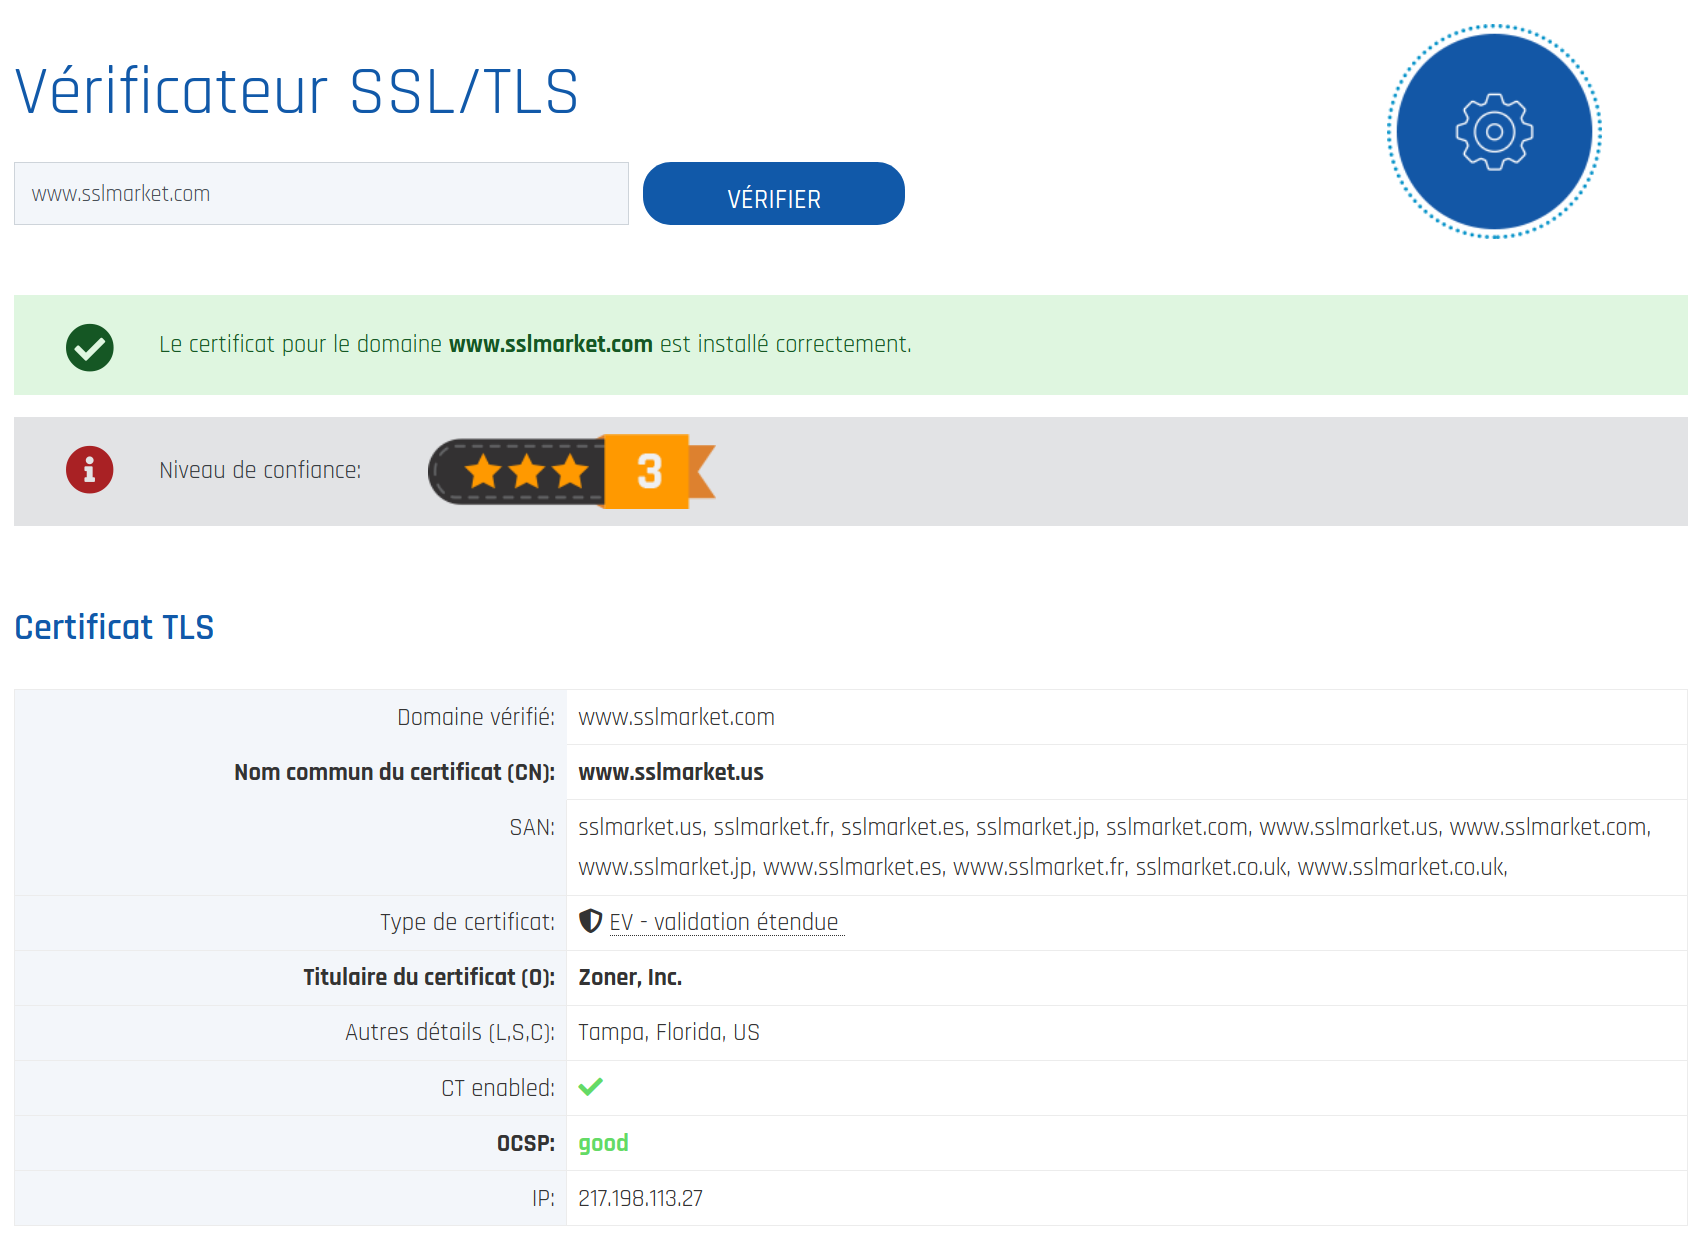The height and width of the screenshot is (1241, 1708).
Task: Click the OCSP label
Action: pyautogui.click(x=526, y=1143)
